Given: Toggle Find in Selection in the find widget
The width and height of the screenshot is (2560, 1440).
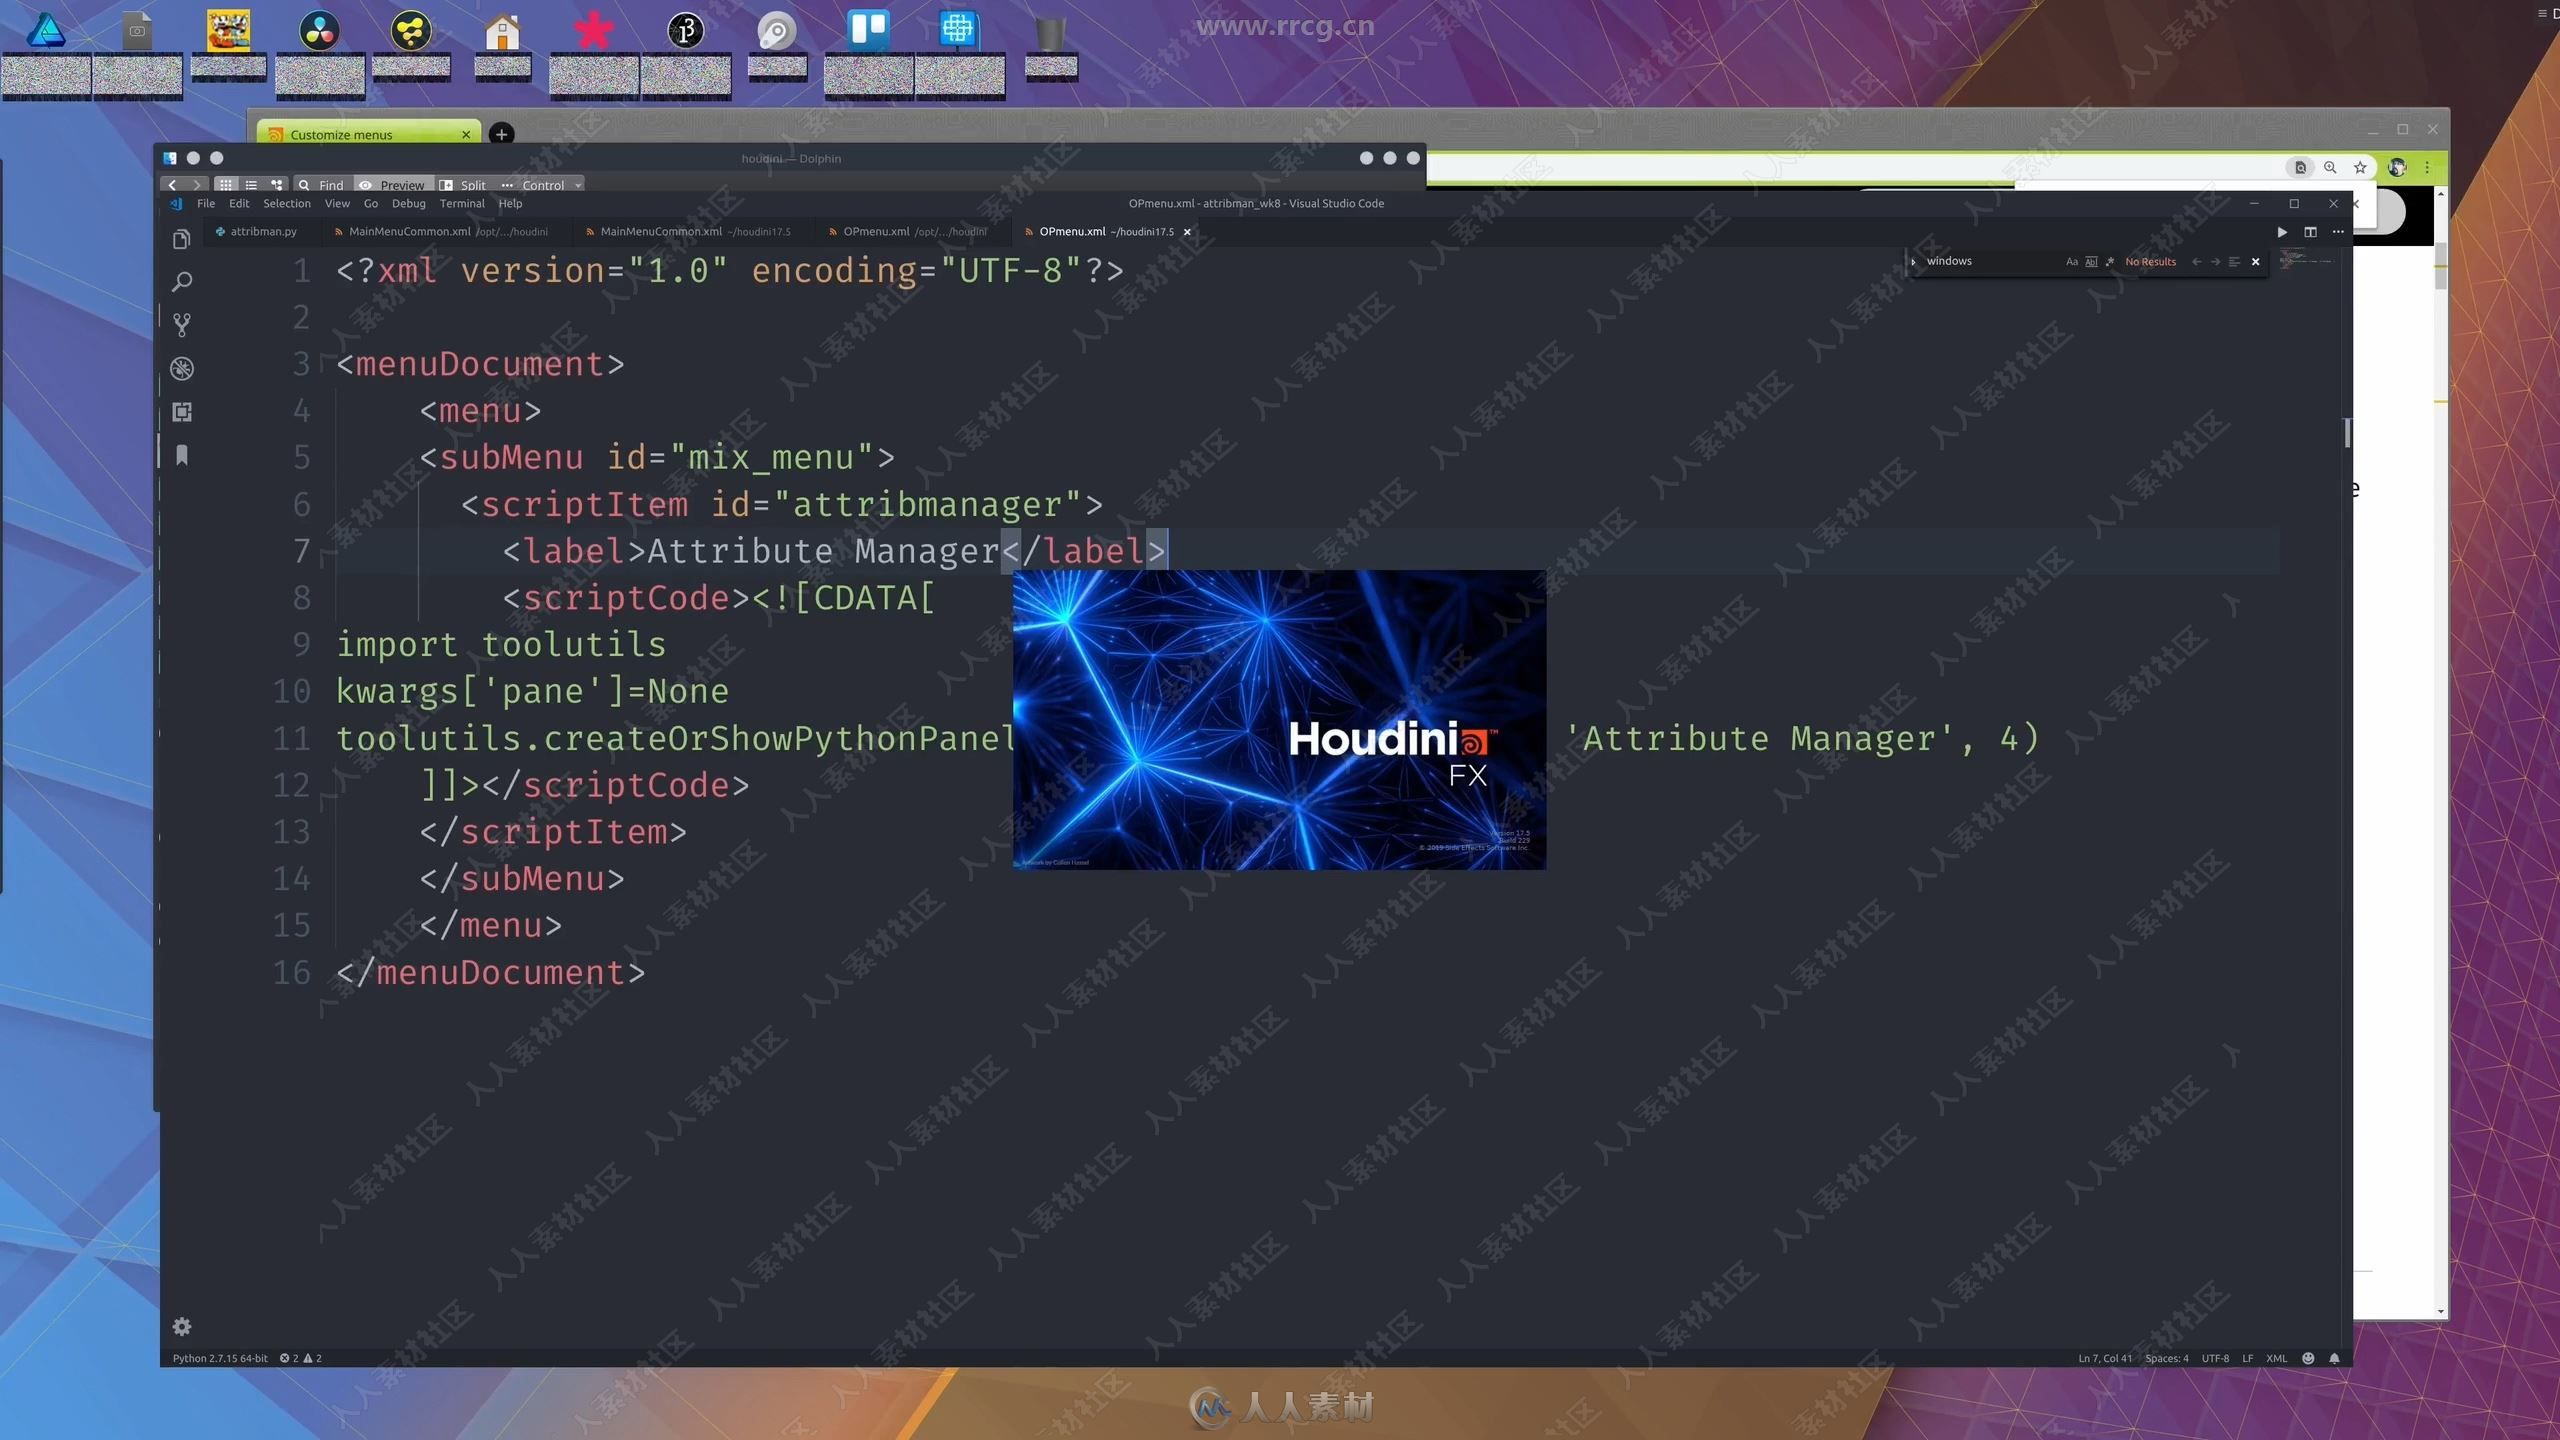Looking at the screenshot, I should click(x=2234, y=262).
